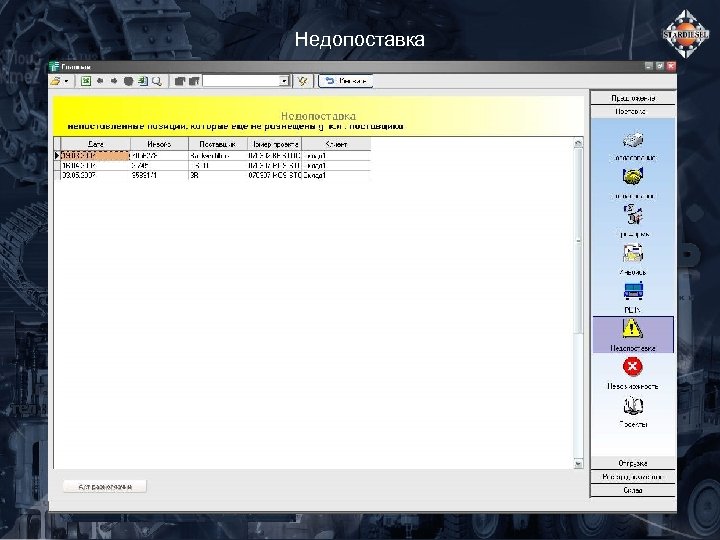The width and height of the screenshot is (720, 540).
Task: Click the green sheet with arrow toolbar icon
Action: (143, 81)
